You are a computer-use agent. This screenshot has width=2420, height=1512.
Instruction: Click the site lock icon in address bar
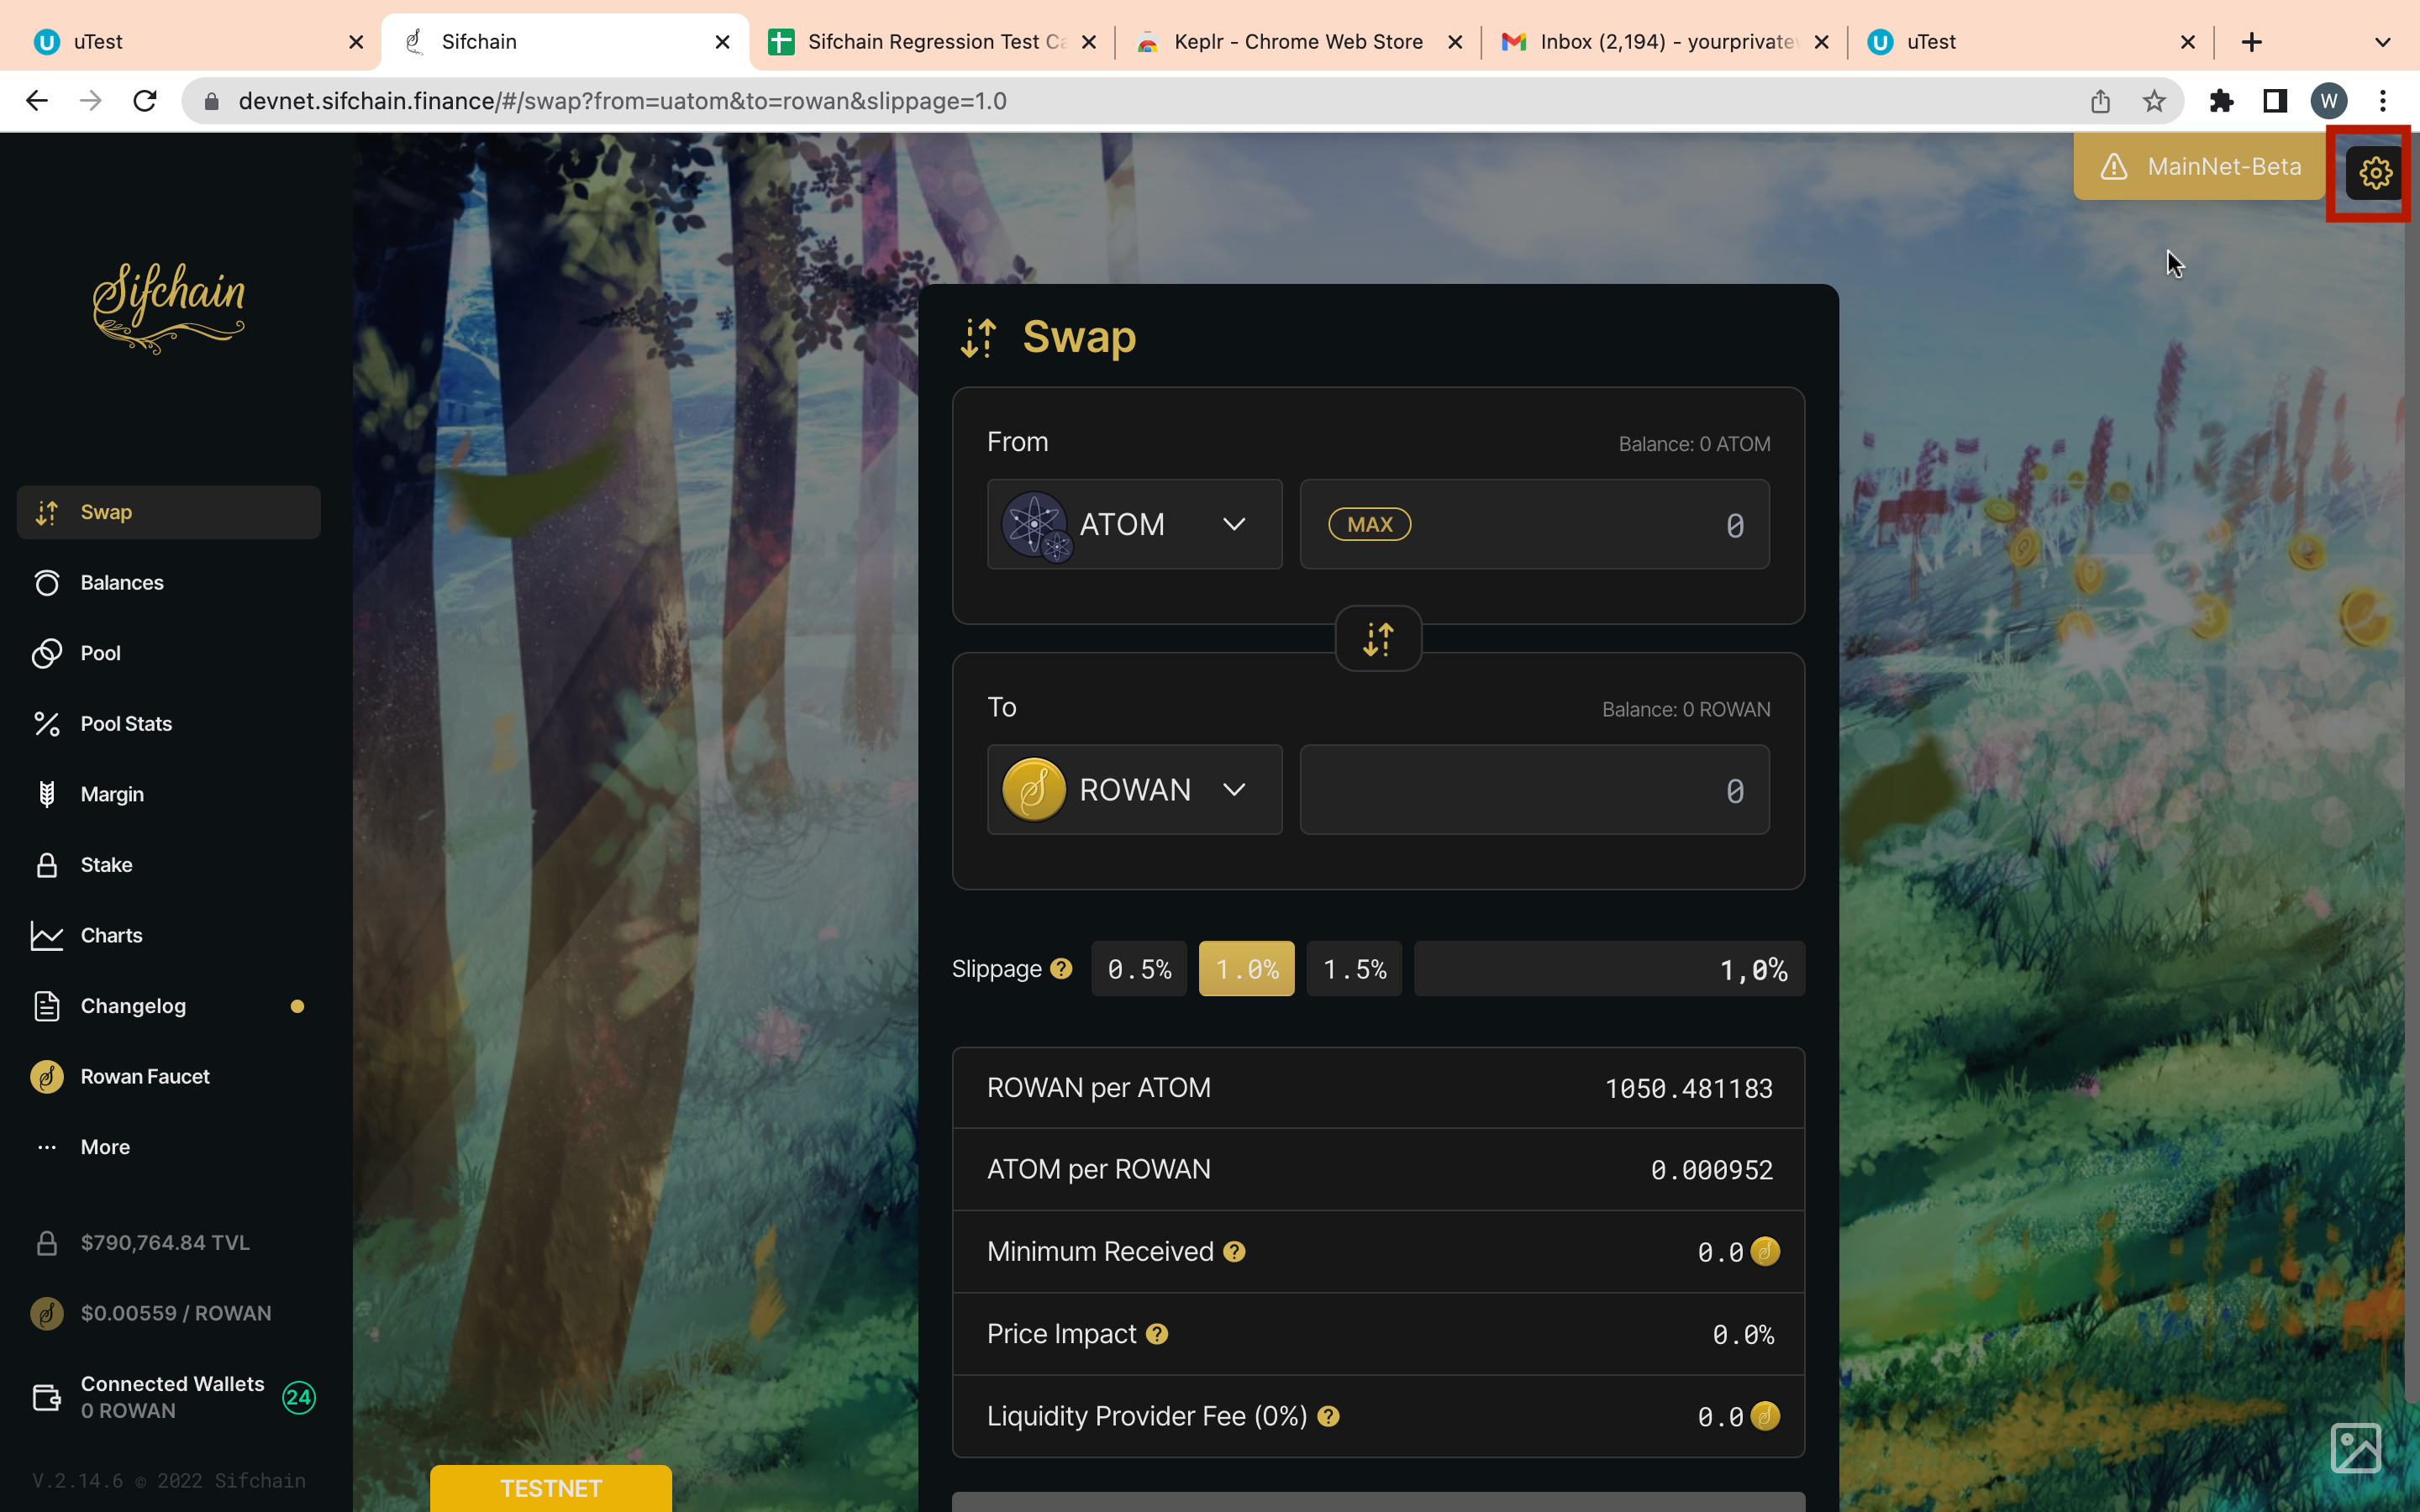pyautogui.click(x=212, y=101)
